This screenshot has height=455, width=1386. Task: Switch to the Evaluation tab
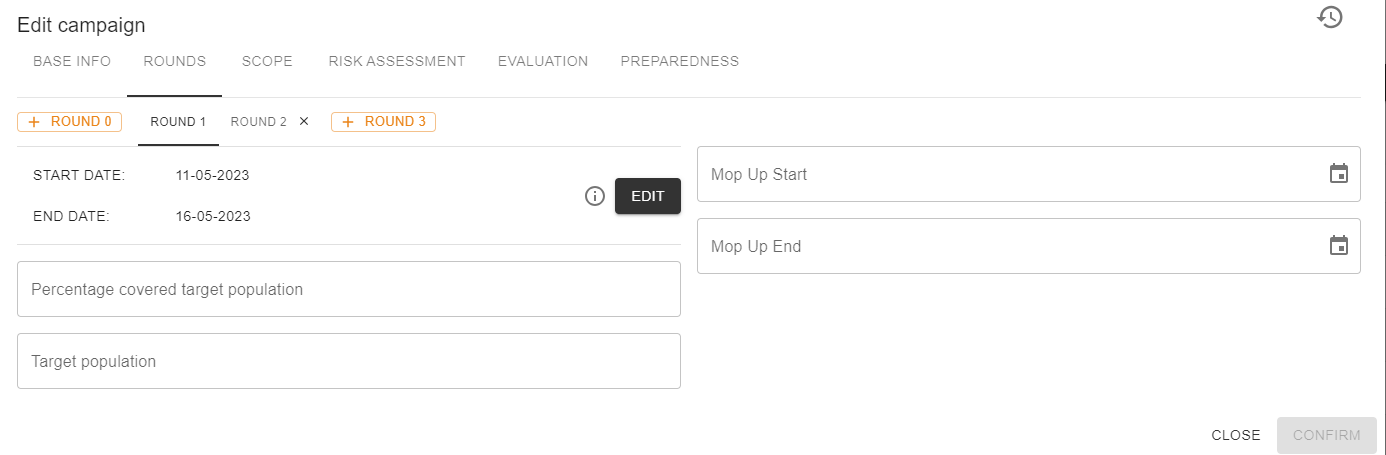tap(543, 61)
